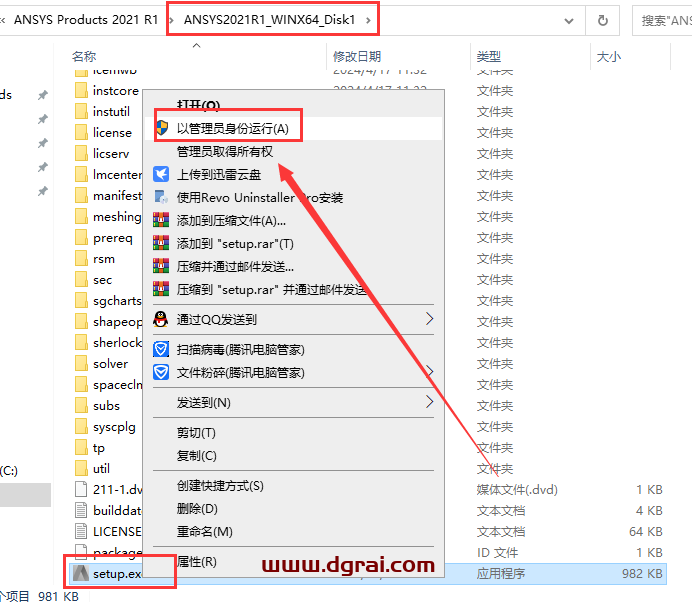Choose '创建快捷方式(S)' entry
The width and height of the screenshot is (692, 602).
coord(293,485)
